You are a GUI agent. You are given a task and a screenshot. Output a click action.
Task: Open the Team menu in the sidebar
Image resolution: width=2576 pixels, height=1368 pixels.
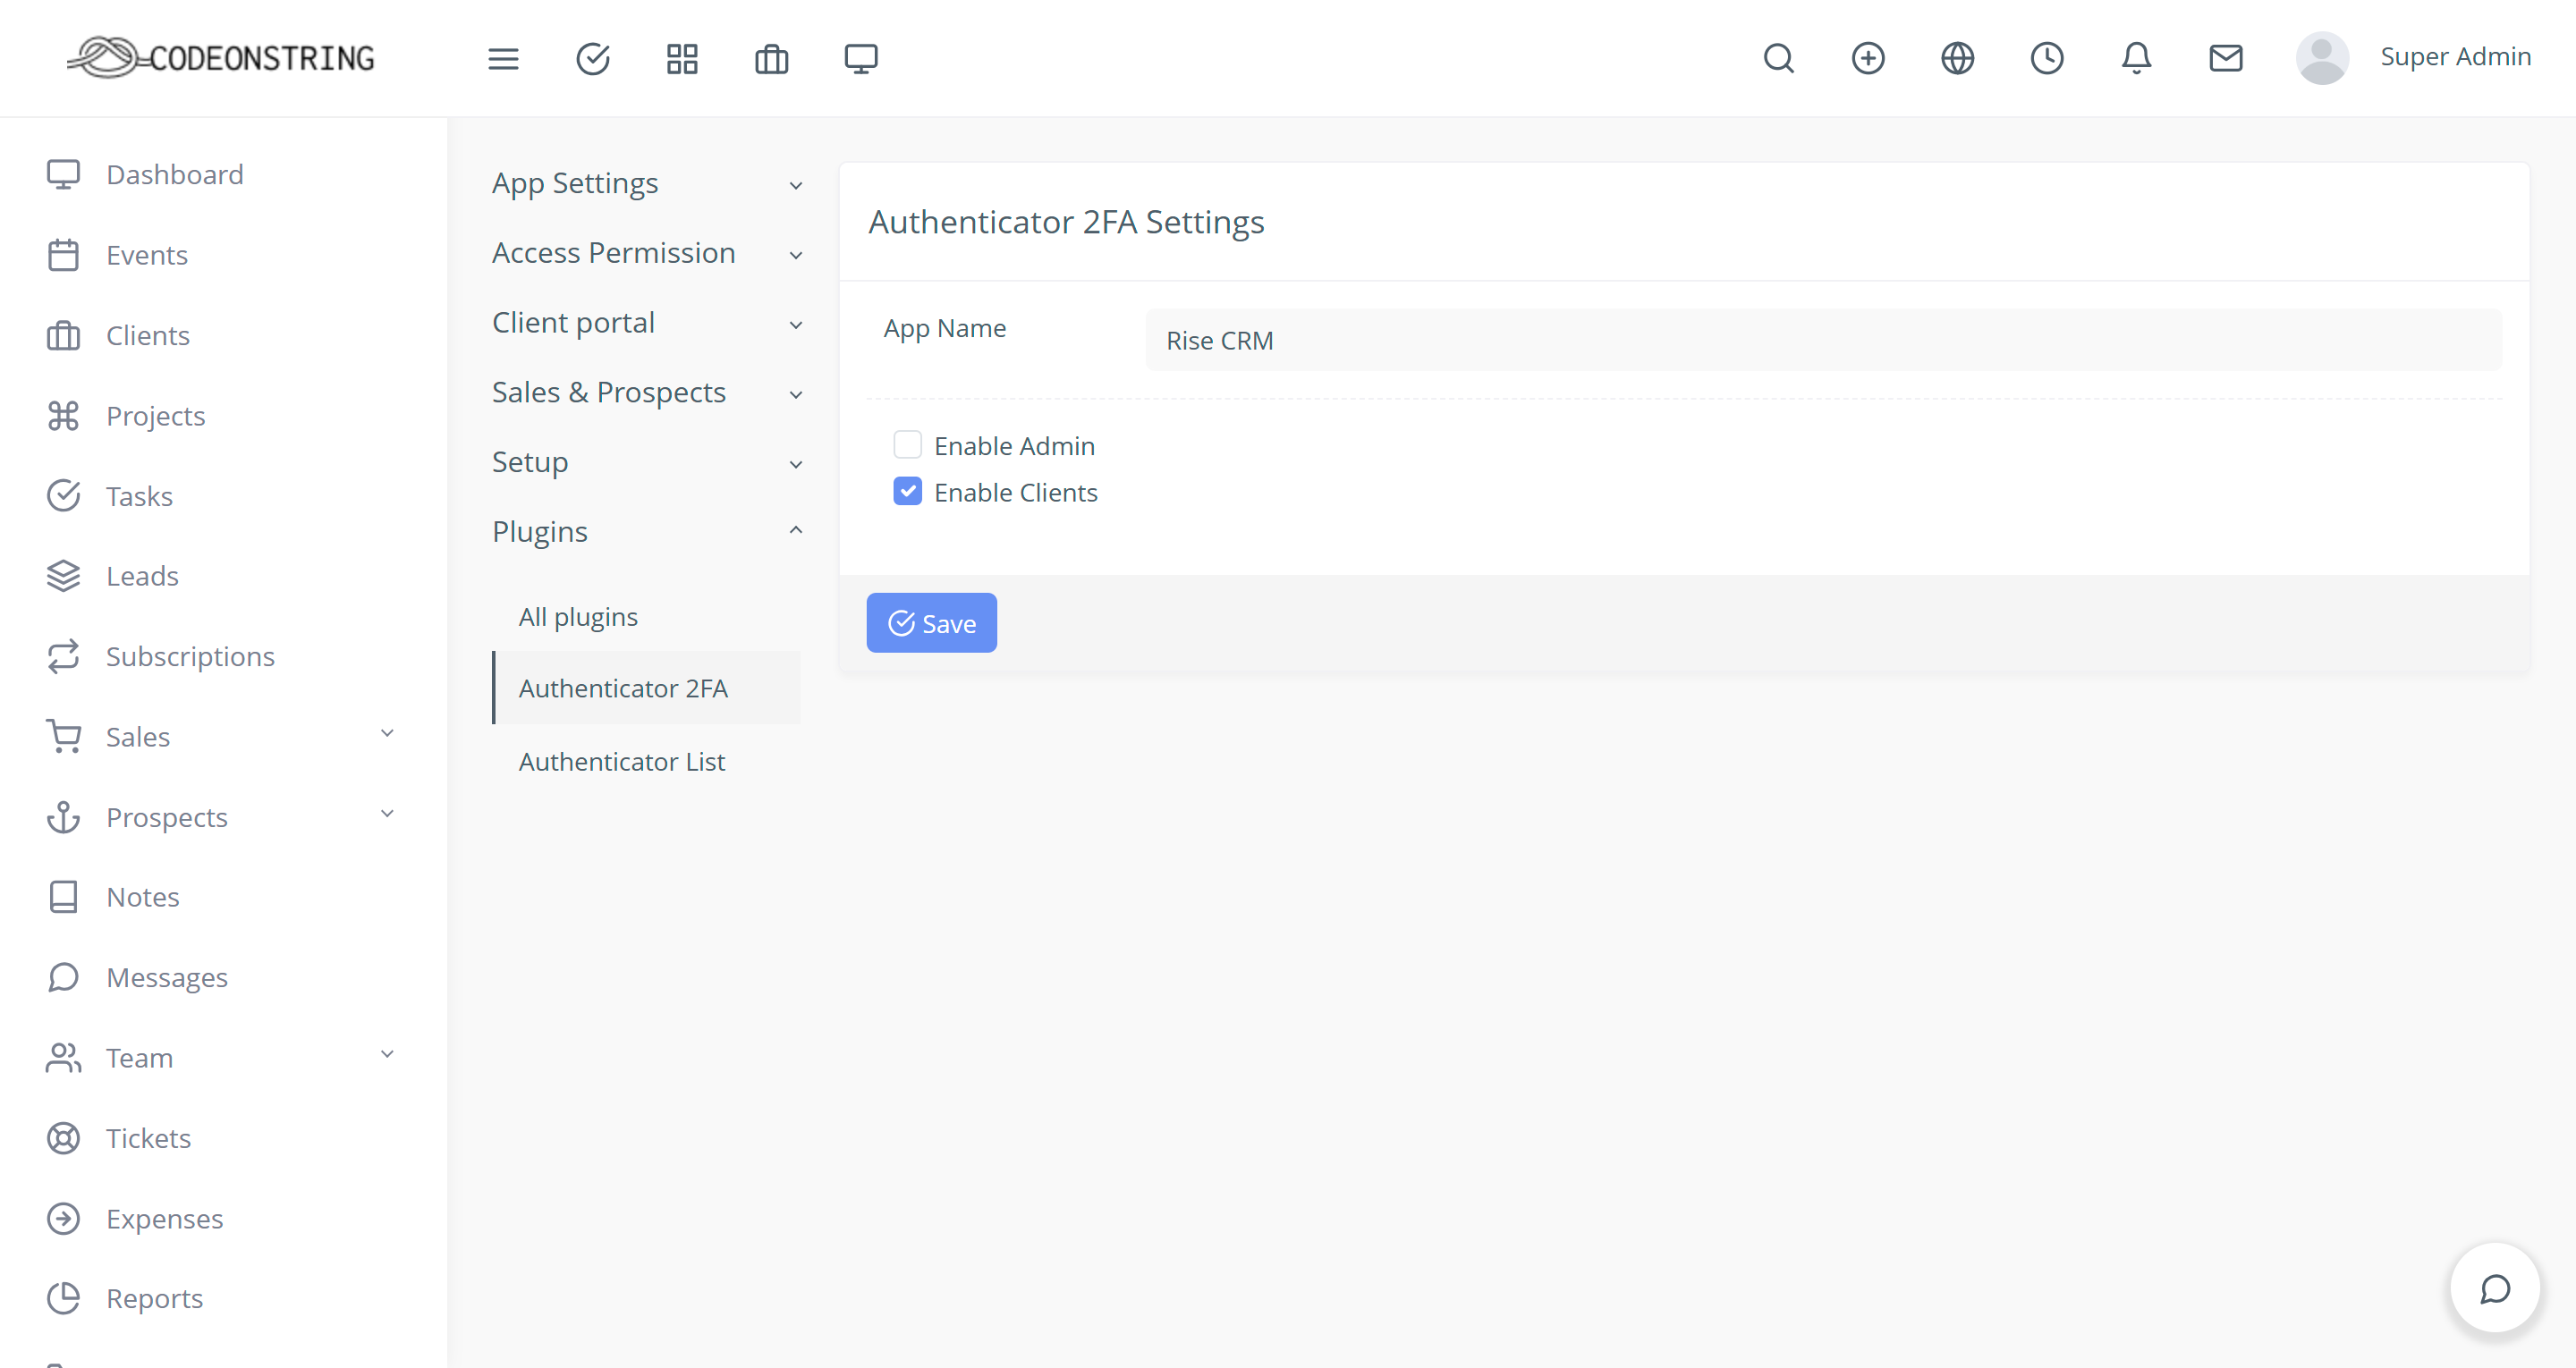(139, 1058)
